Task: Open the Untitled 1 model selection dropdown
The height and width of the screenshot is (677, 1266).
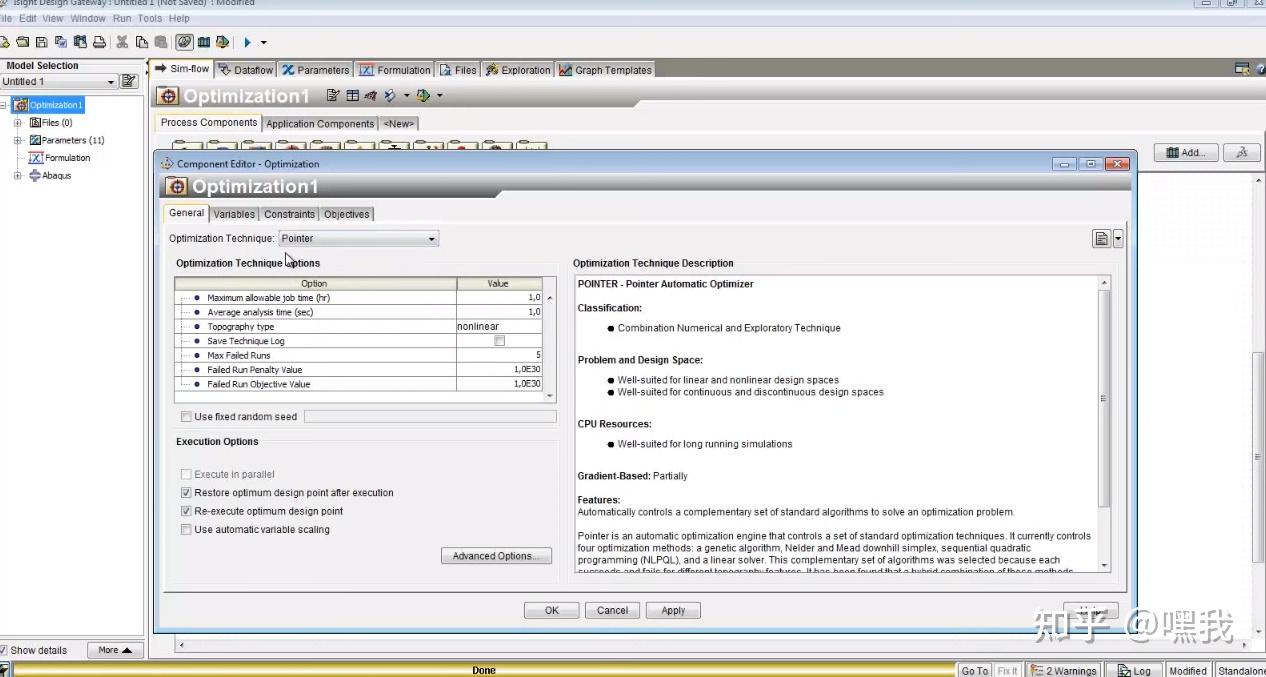Action: click(x=59, y=82)
